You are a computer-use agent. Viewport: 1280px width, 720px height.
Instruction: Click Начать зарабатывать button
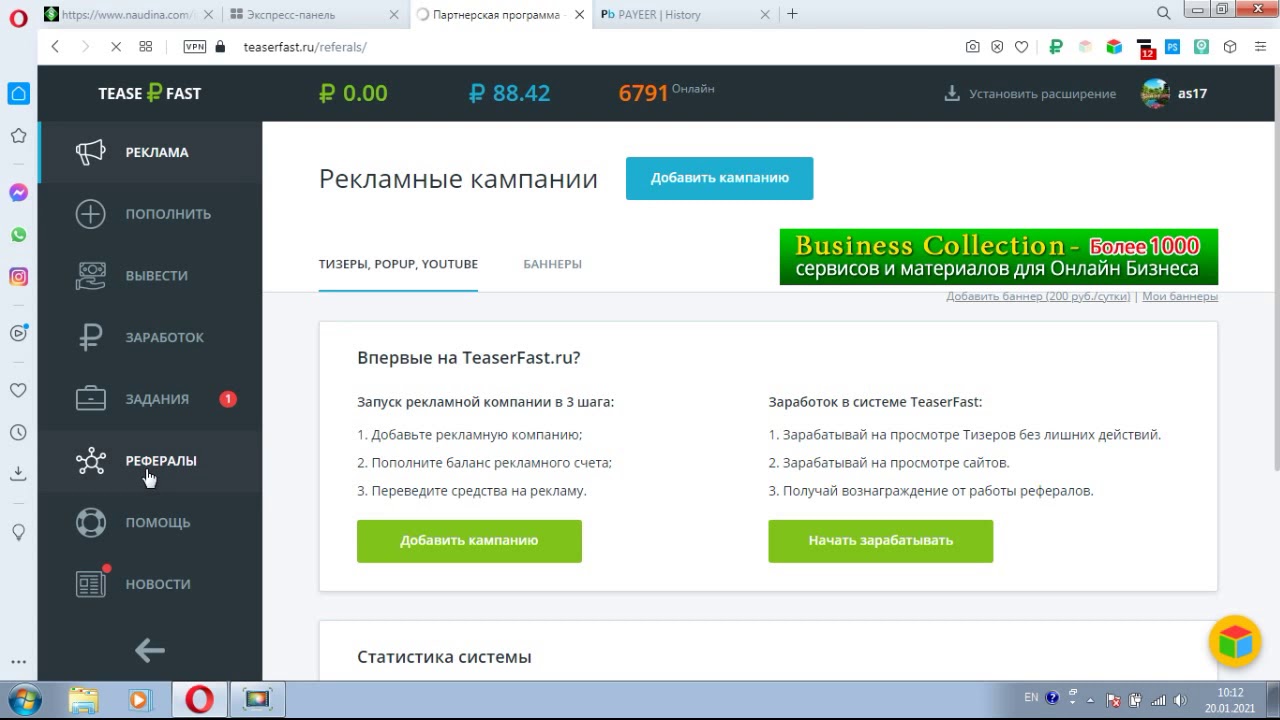tap(880, 541)
